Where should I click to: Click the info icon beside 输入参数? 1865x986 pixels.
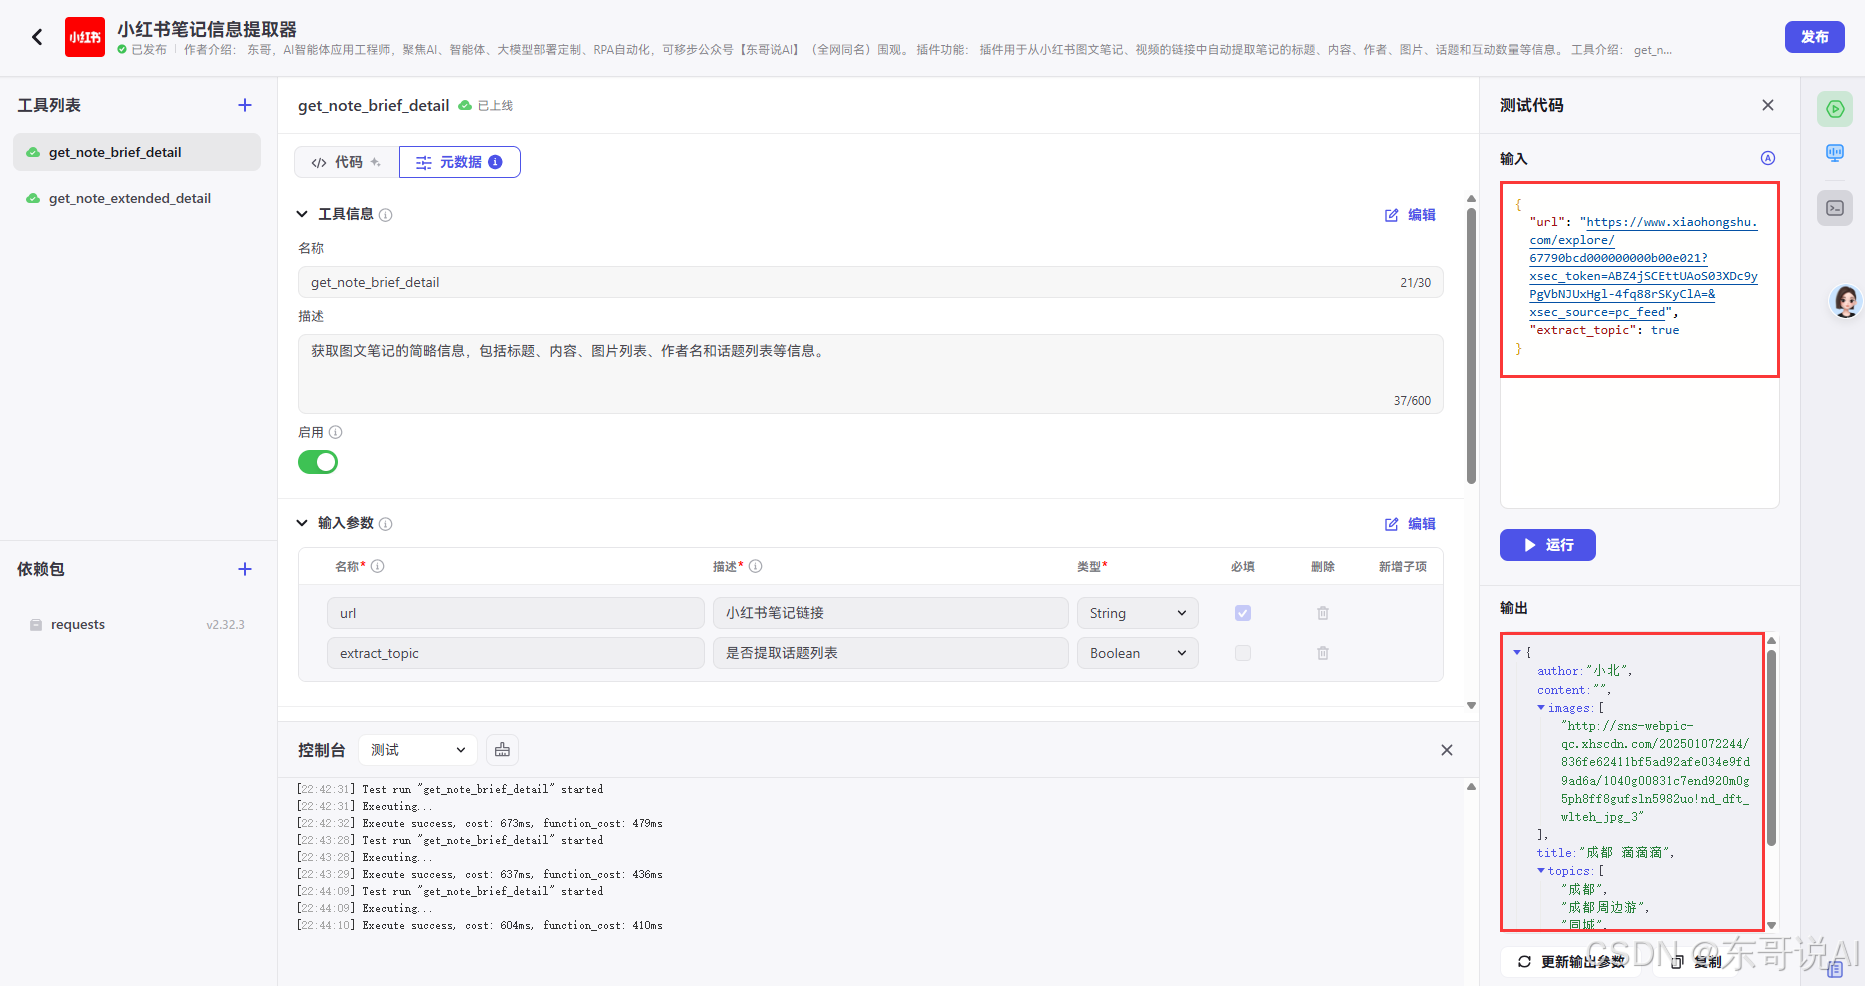click(386, 524)
